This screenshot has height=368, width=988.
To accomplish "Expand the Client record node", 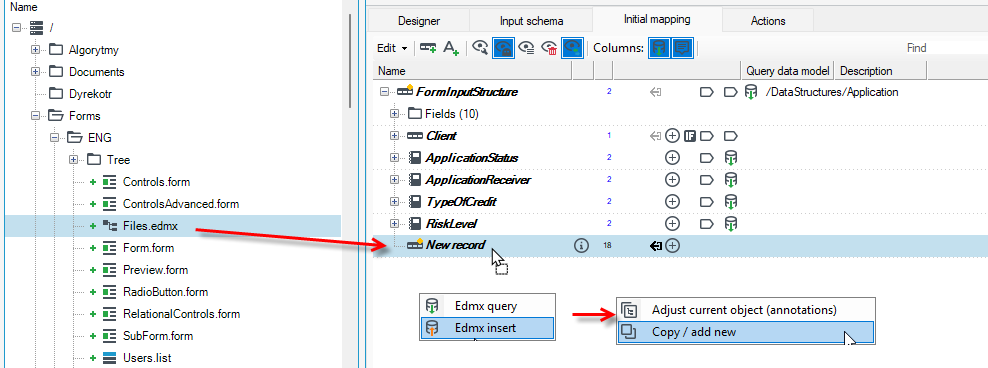I will [395, 135].
